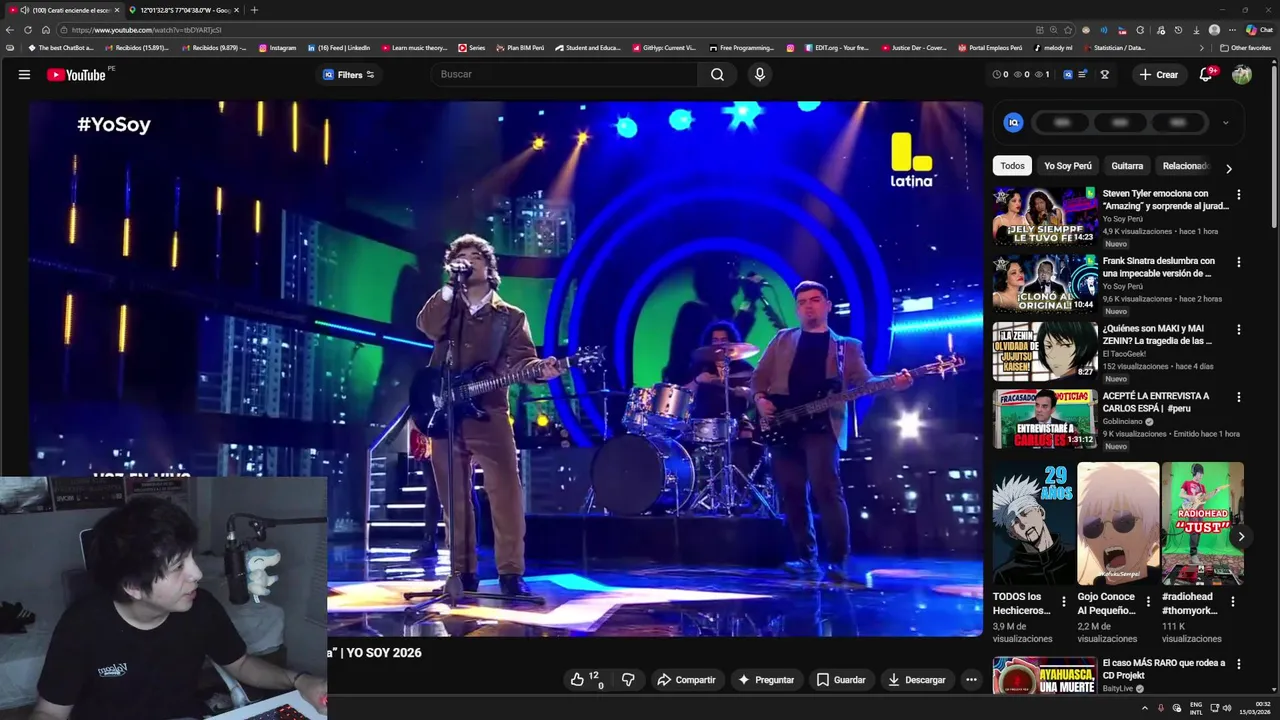The width and height of the screenshot is (1280, 720).
Task: Go back in browser history
Action: (x=11, y=30)
